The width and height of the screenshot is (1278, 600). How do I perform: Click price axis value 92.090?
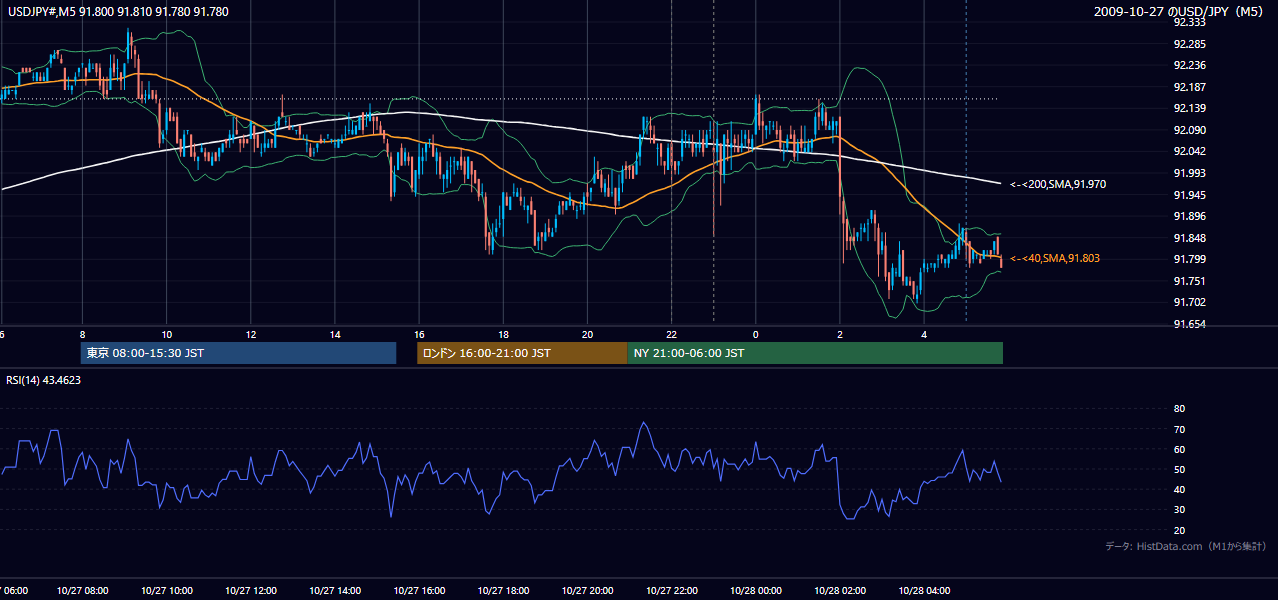point(1190,130)
